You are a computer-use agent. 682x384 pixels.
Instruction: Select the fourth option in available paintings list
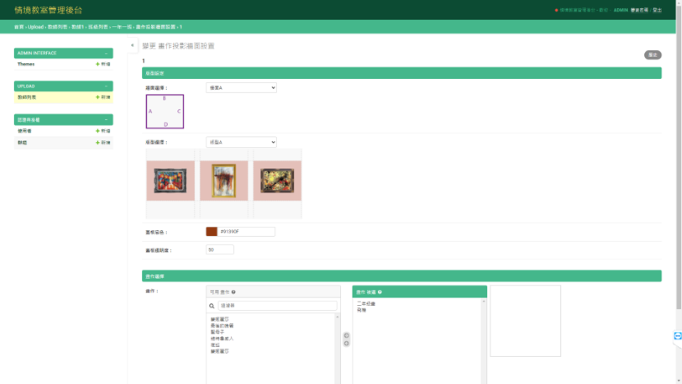[222, 338]
